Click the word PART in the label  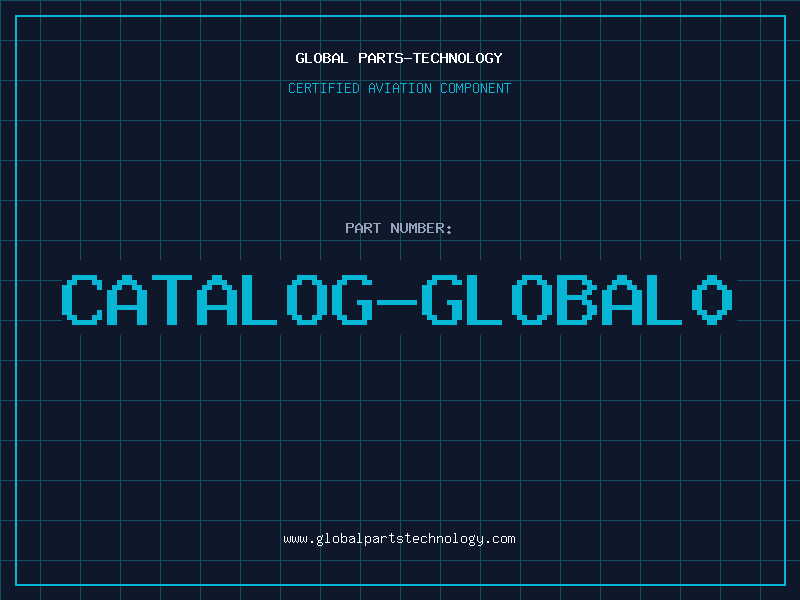pyautogui.click(x=362, y=228)
